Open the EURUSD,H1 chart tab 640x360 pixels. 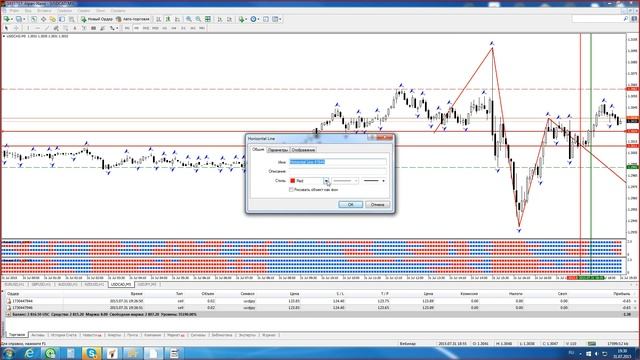(x=15, y=284)
